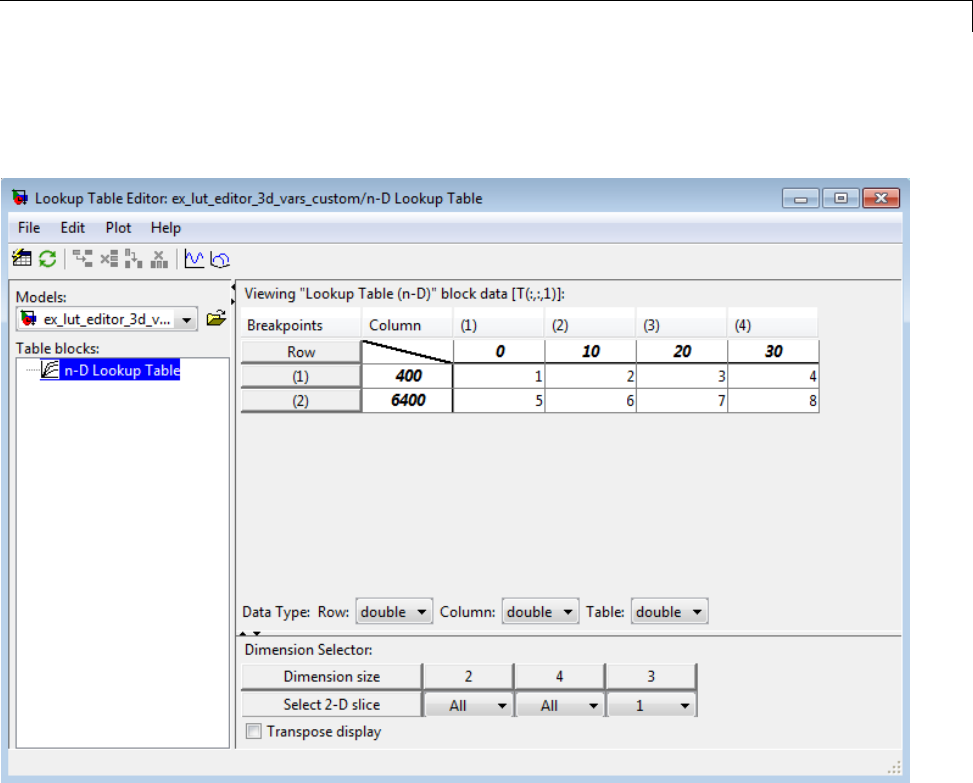The width and height of the screenshot is (973, 783).
Task: Click the dimension size cell showing 3
Action: (651, 676)
